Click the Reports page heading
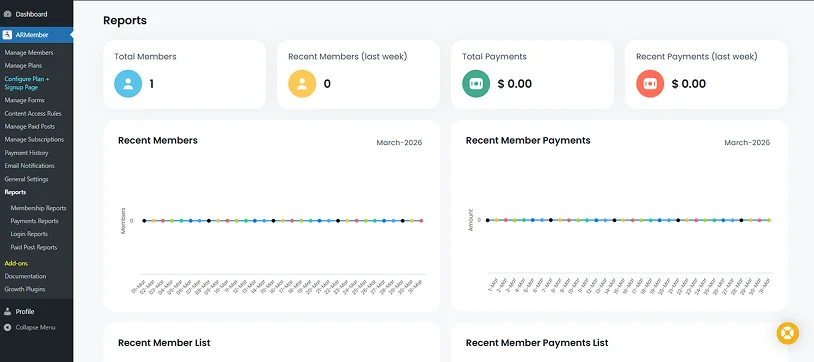This screenshot has width=814, height=362. [x=125, y=20]
